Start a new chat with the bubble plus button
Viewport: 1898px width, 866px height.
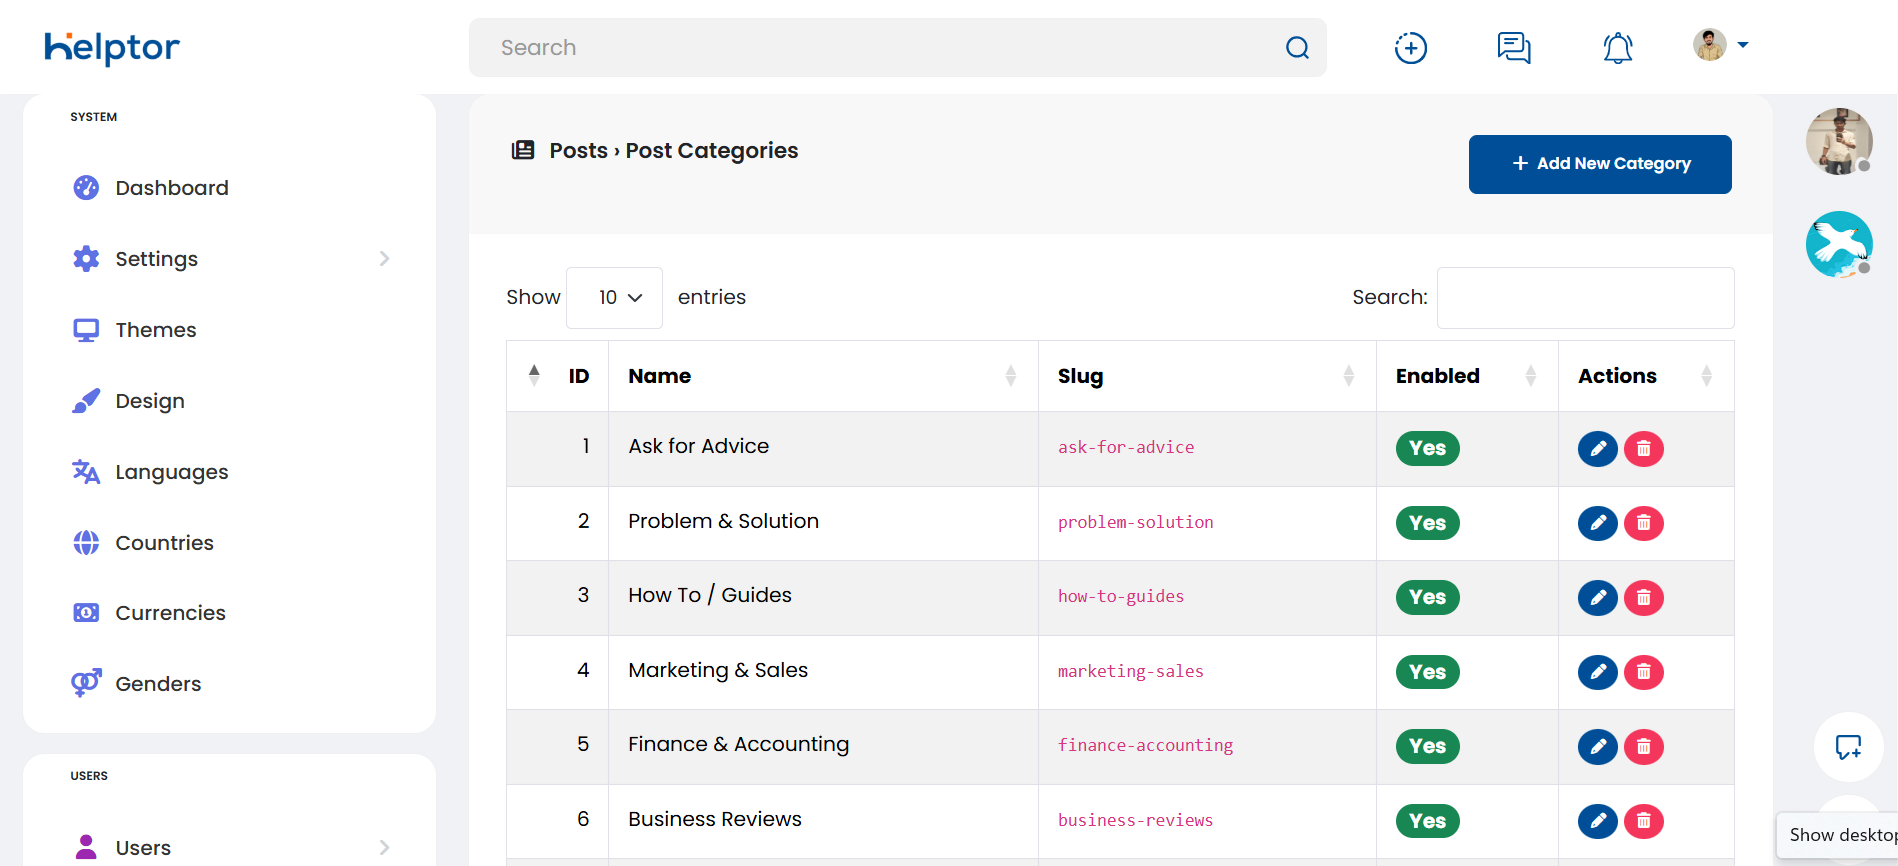pyautogui.click(x=1848, y=746)
